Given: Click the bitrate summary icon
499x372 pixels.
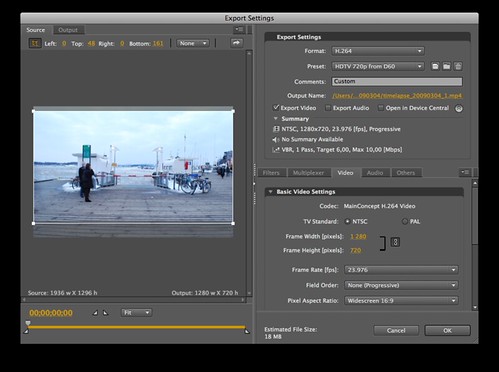Looking at the screenshot, I should (x=276, y=150).
